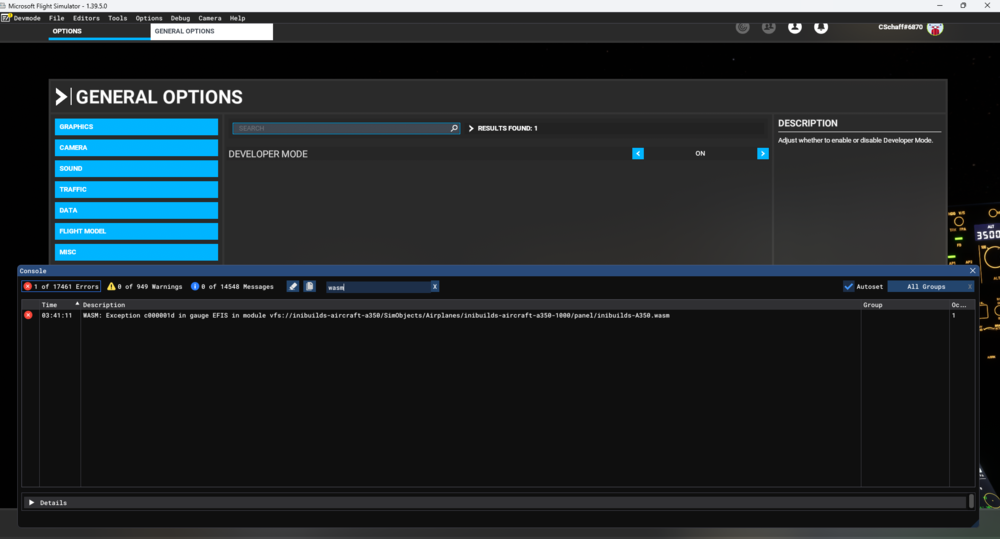This screenshot has height=539, width=1000.
Task: Click the options Search input field
Action: tap(340, 128)
